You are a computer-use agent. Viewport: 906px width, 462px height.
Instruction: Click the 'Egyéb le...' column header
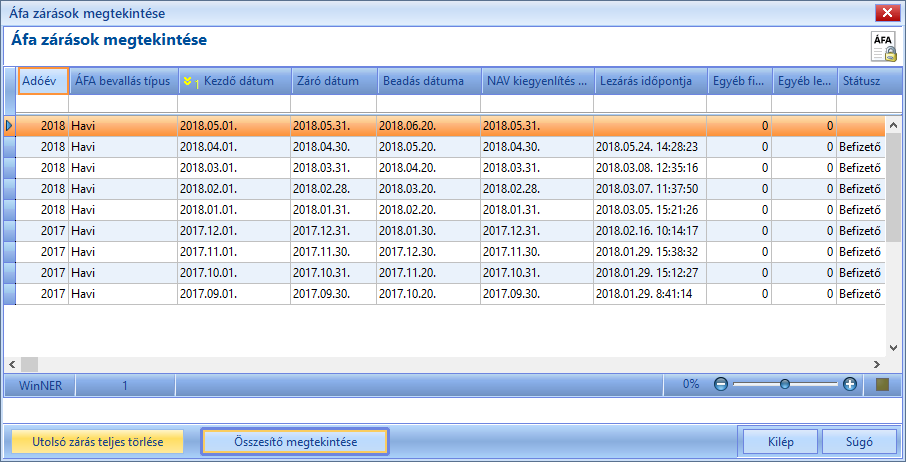point(804,81)
